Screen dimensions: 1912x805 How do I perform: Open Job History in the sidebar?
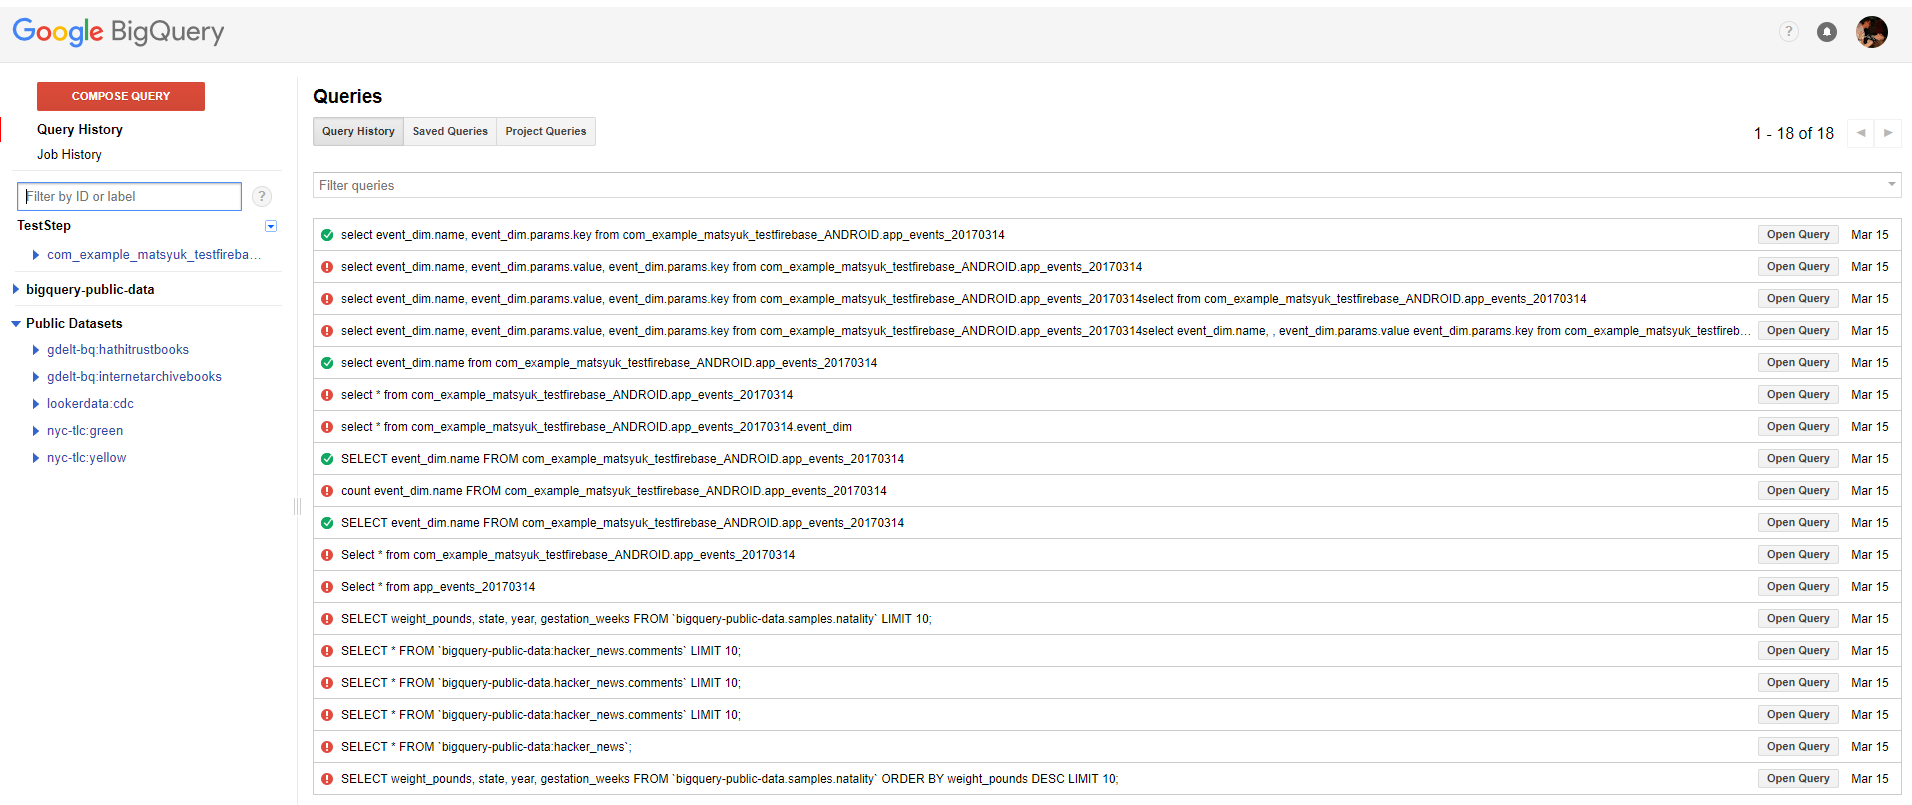point(69,155)
